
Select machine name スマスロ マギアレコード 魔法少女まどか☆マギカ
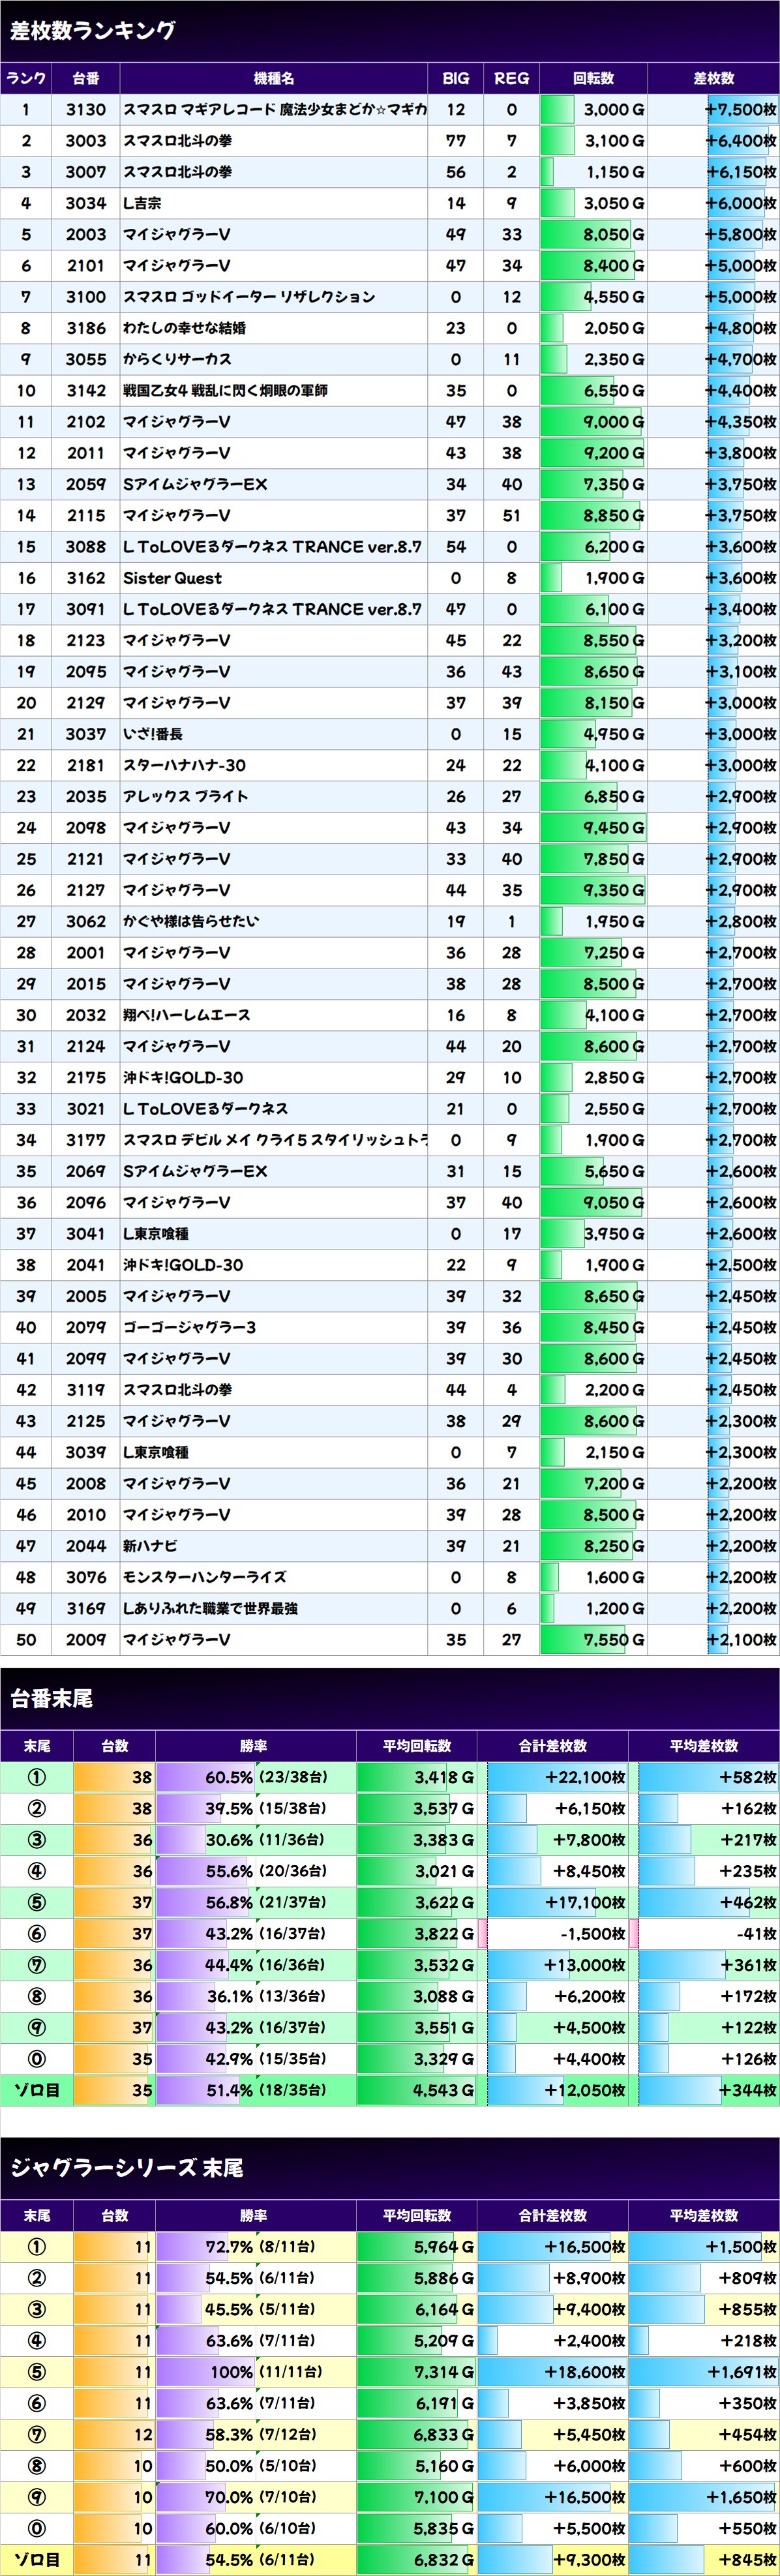274,110
